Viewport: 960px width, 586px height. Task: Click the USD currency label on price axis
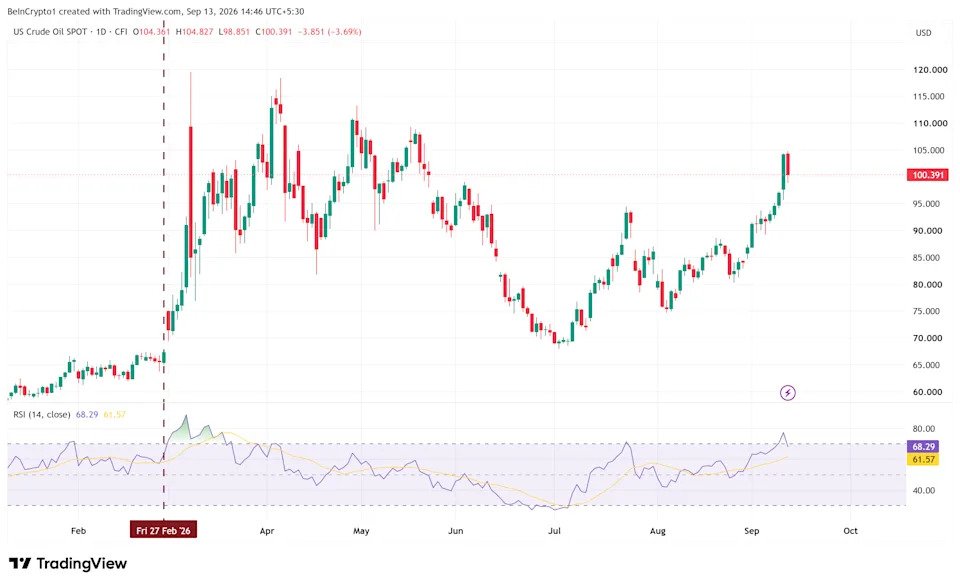[923, 32]
